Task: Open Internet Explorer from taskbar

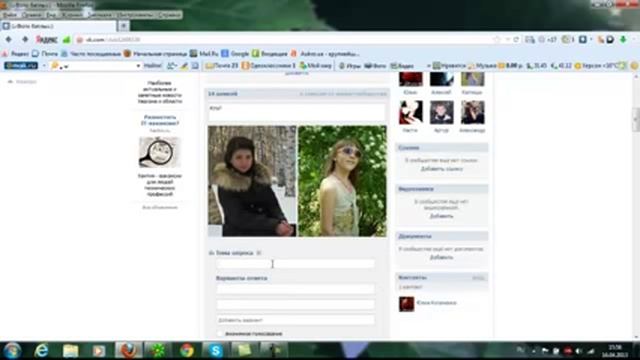Action: coord(41,351)
